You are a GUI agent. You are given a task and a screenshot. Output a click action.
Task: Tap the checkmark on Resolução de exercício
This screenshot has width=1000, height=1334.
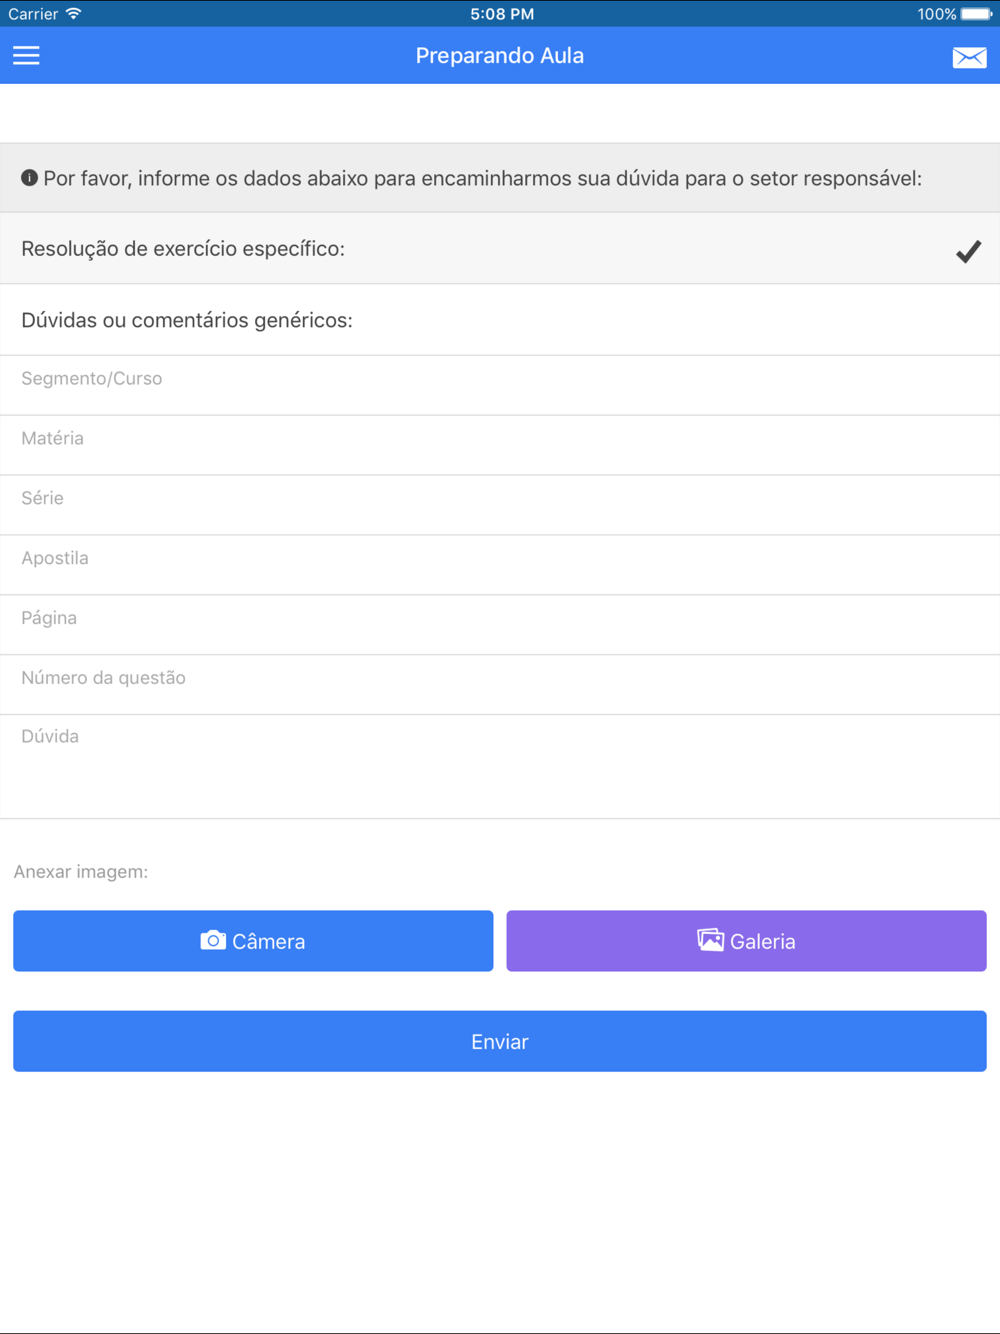(x=968, y=251)
